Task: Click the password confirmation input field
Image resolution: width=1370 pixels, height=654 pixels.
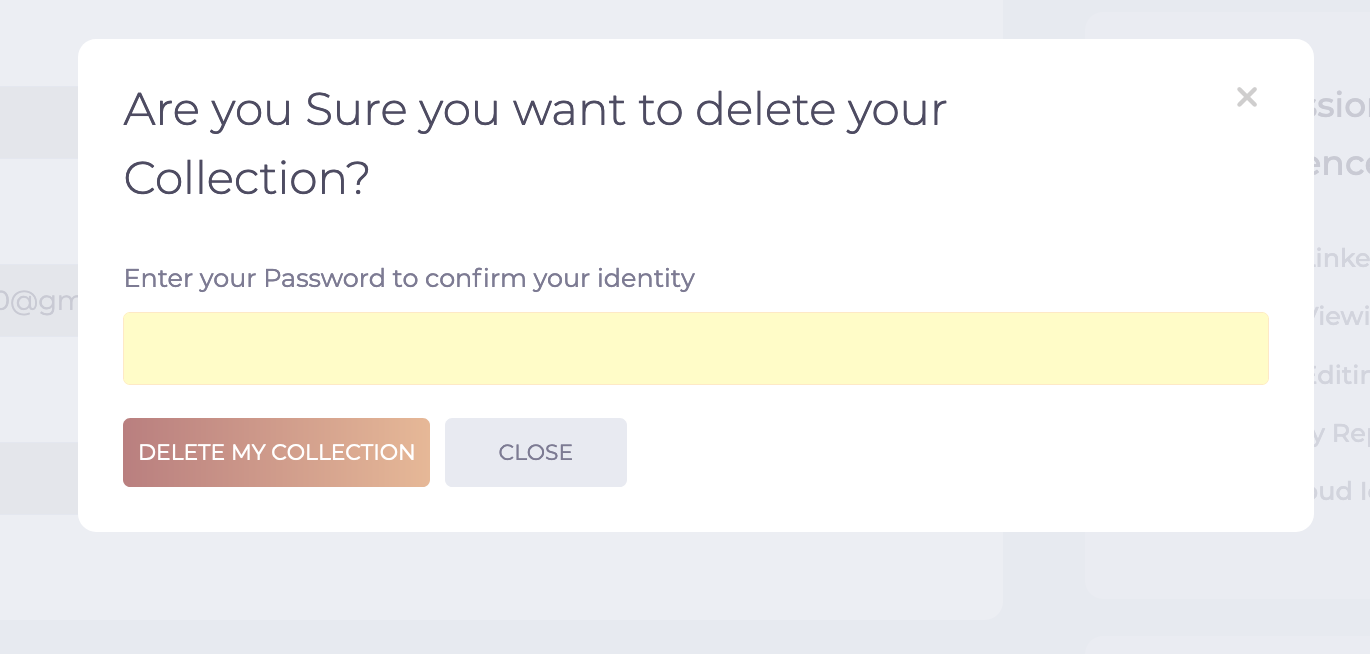Action: tap(695, 348)
